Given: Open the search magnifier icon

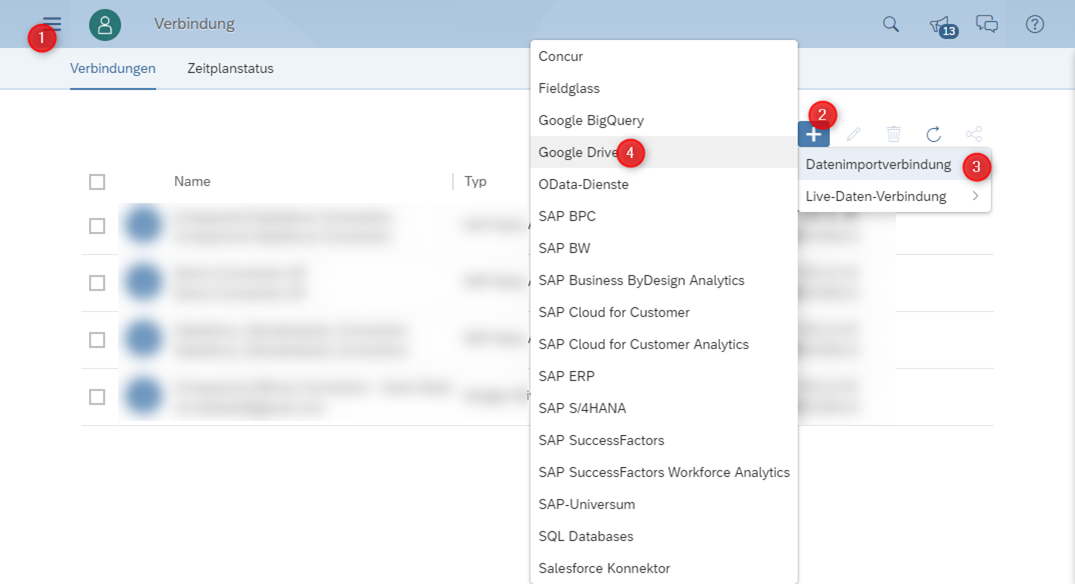Looking at the screenshot, I should tap(891, 25).
